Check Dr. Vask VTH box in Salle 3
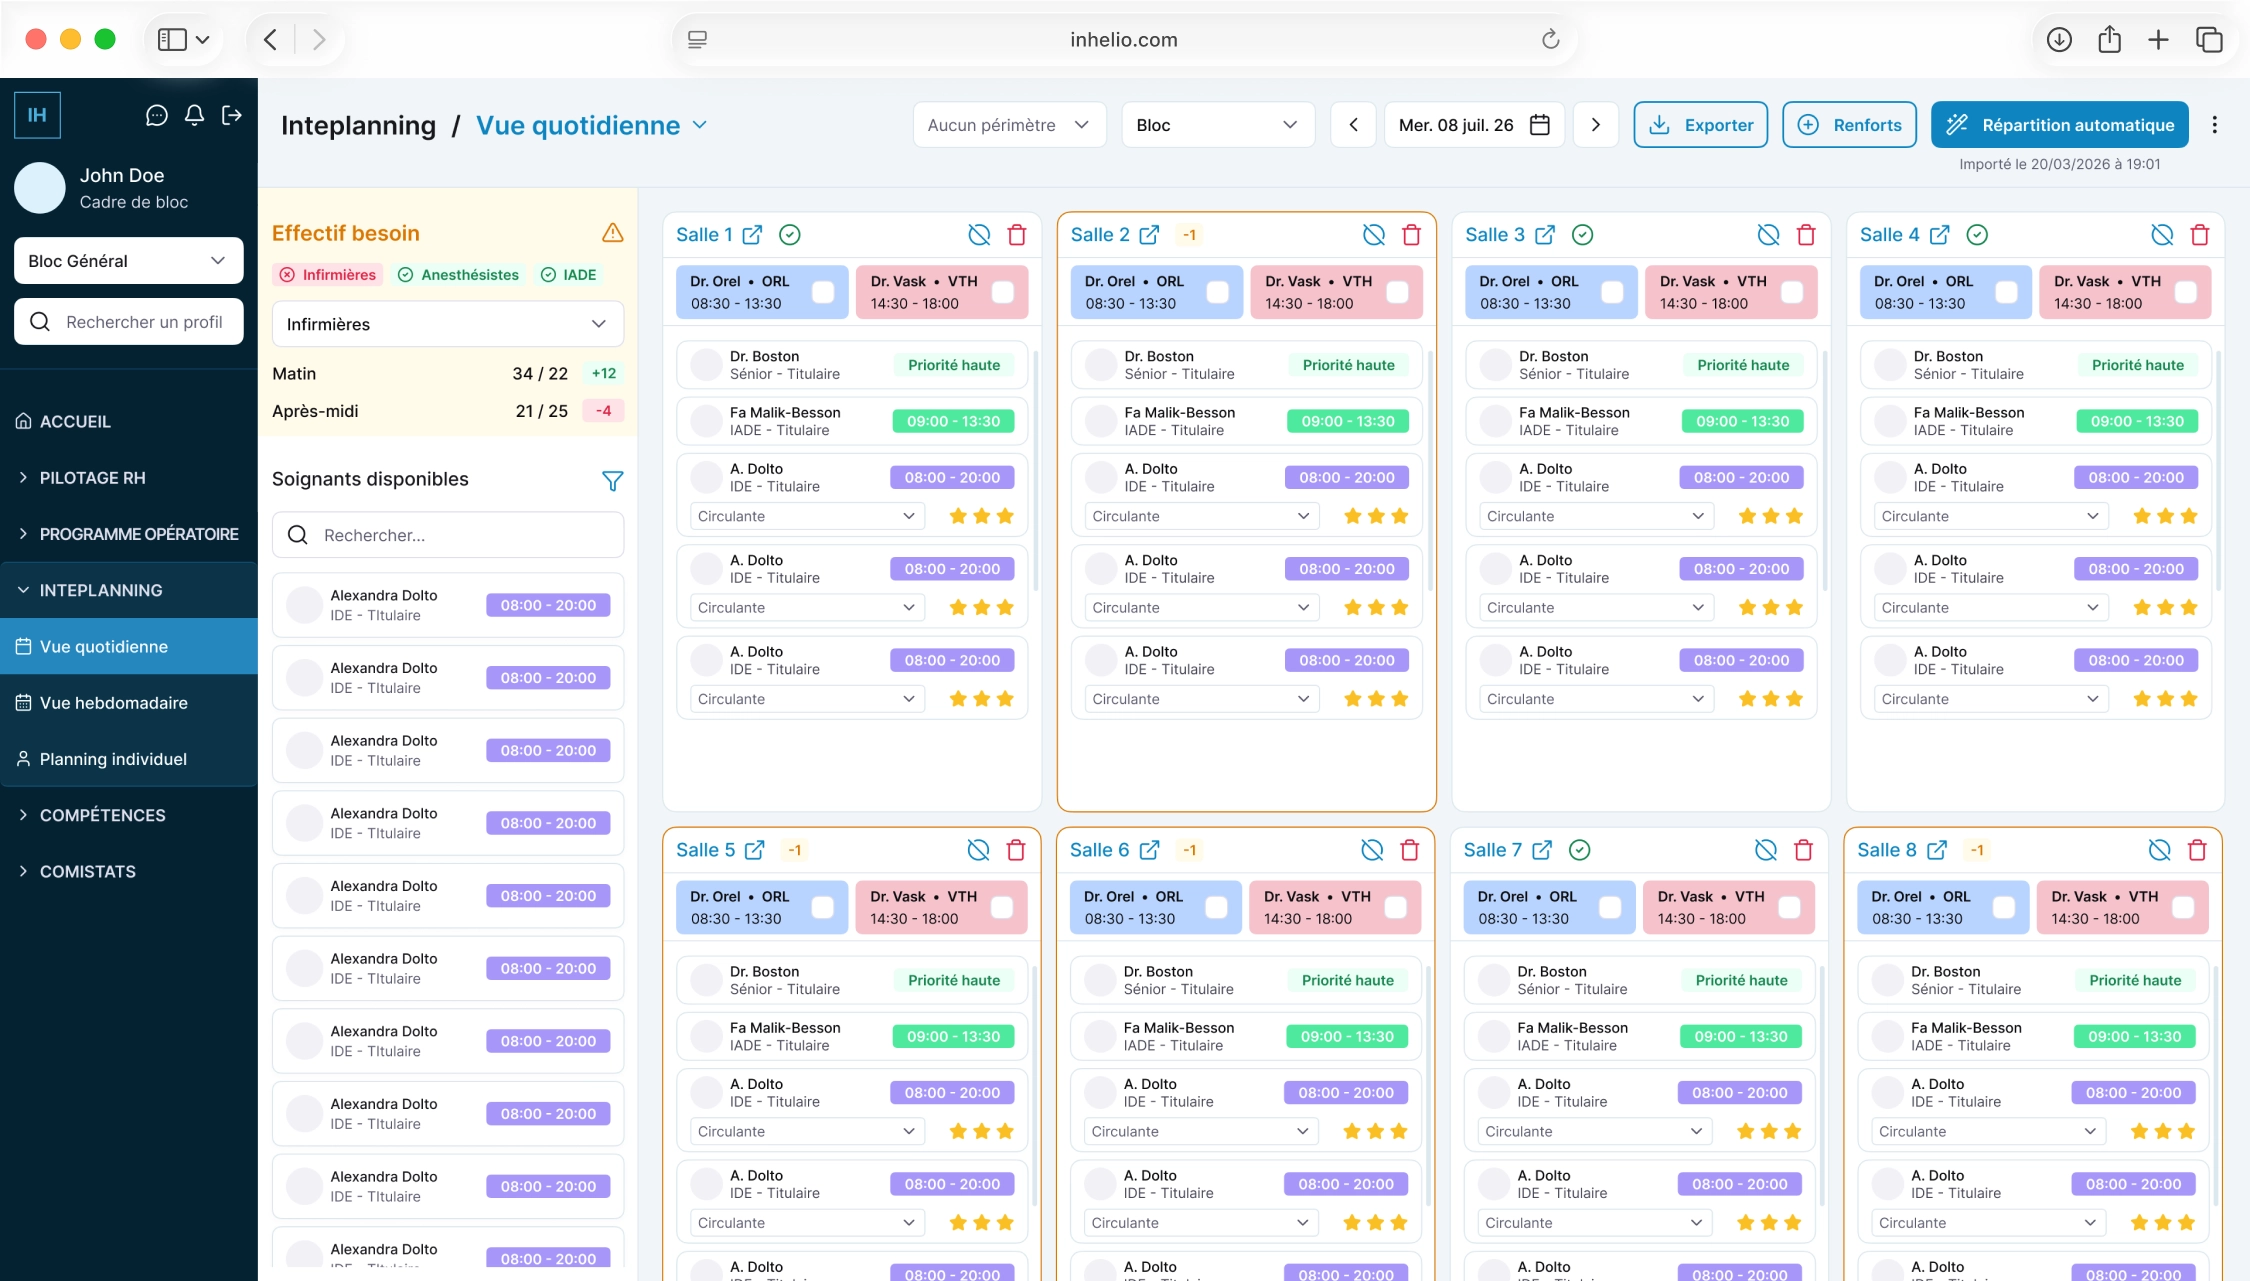The height and width of the screenshot is (1281, 2250). coord(1791,292)
